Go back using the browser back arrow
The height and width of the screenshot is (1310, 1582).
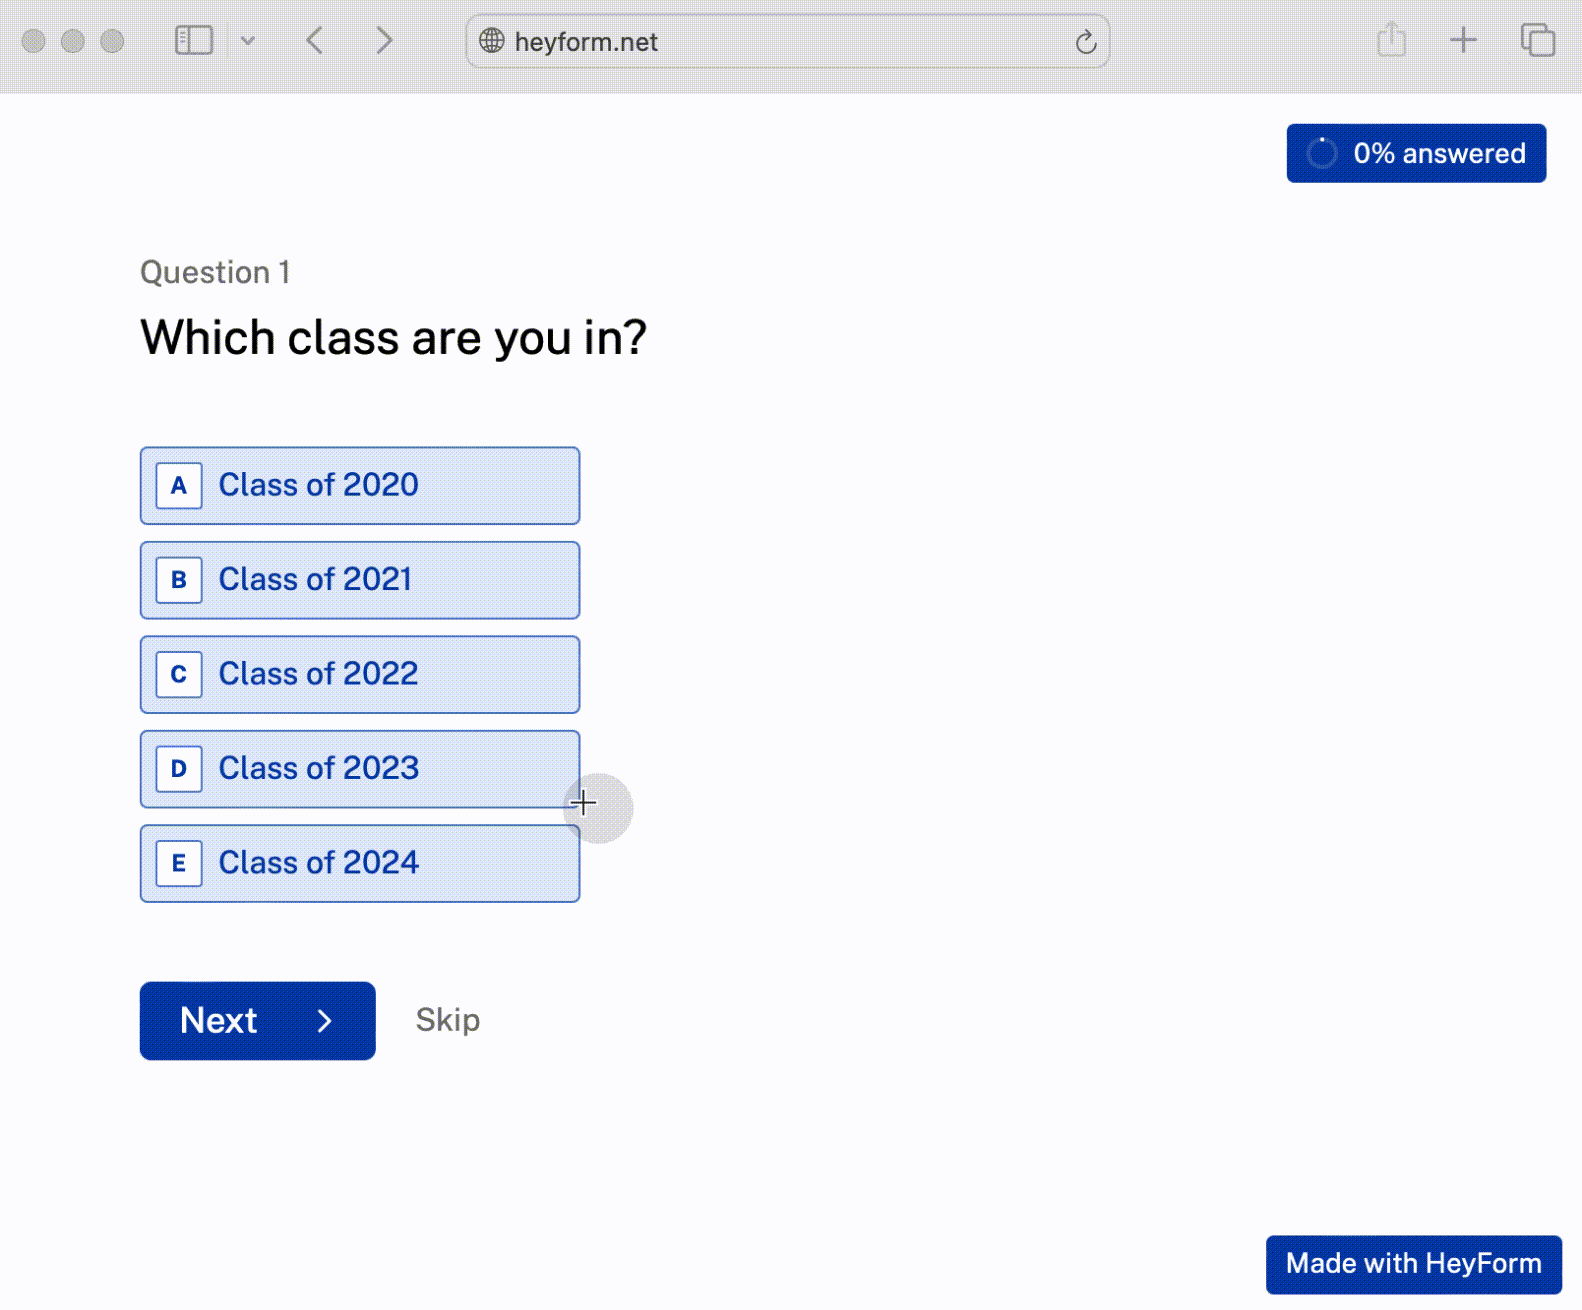coord(315,41)
